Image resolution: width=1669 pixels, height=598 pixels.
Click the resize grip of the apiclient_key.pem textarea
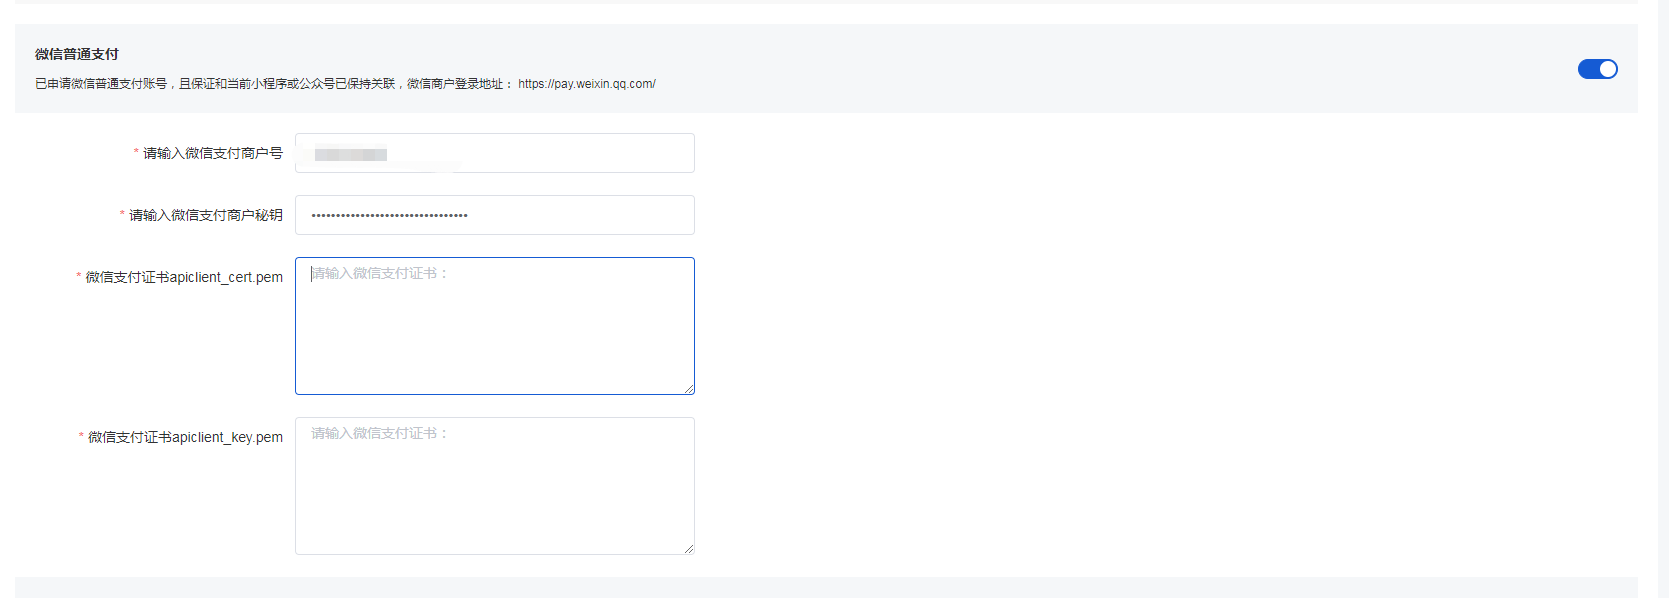click(689, 549)
